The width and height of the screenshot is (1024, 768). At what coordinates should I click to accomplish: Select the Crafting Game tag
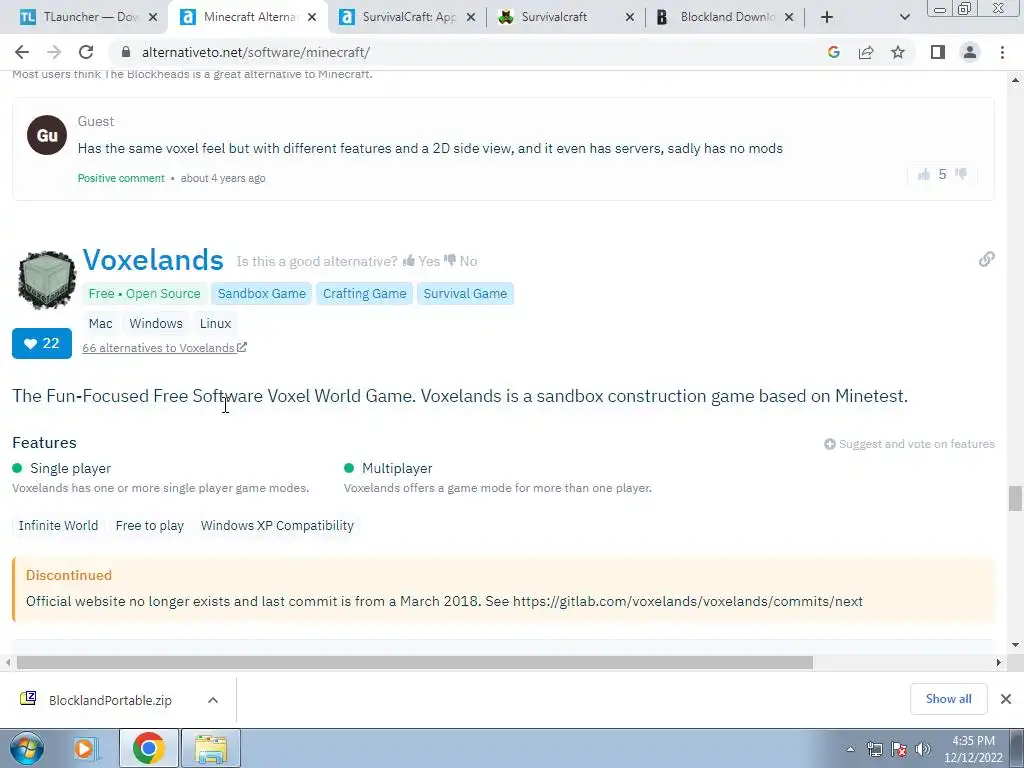click(364, 294)
